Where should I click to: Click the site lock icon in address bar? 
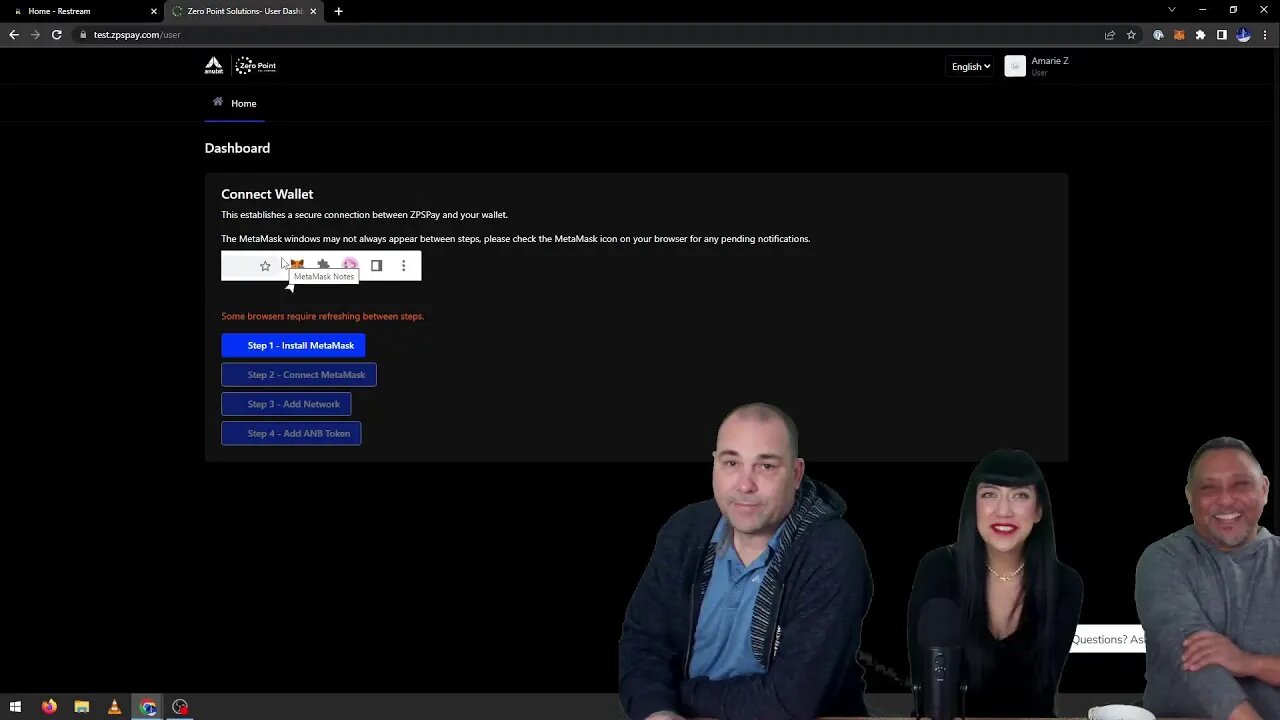point(83,34)
